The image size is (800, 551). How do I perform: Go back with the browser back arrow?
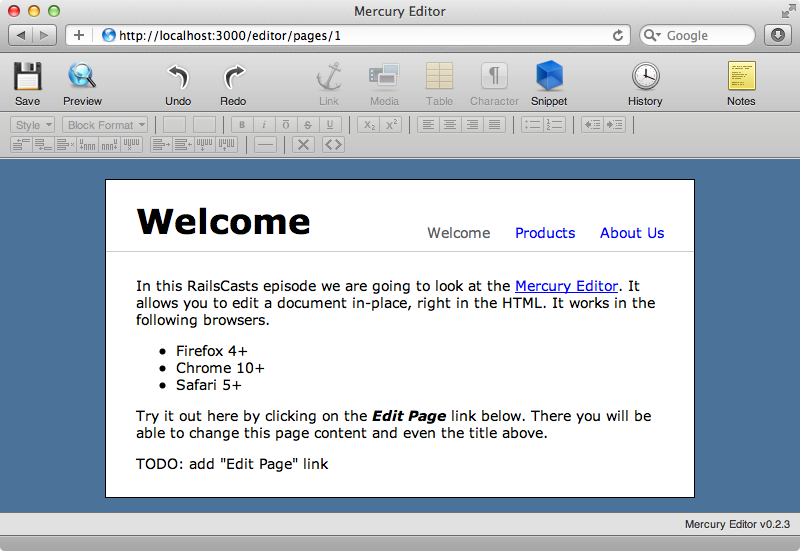point(21,35)
